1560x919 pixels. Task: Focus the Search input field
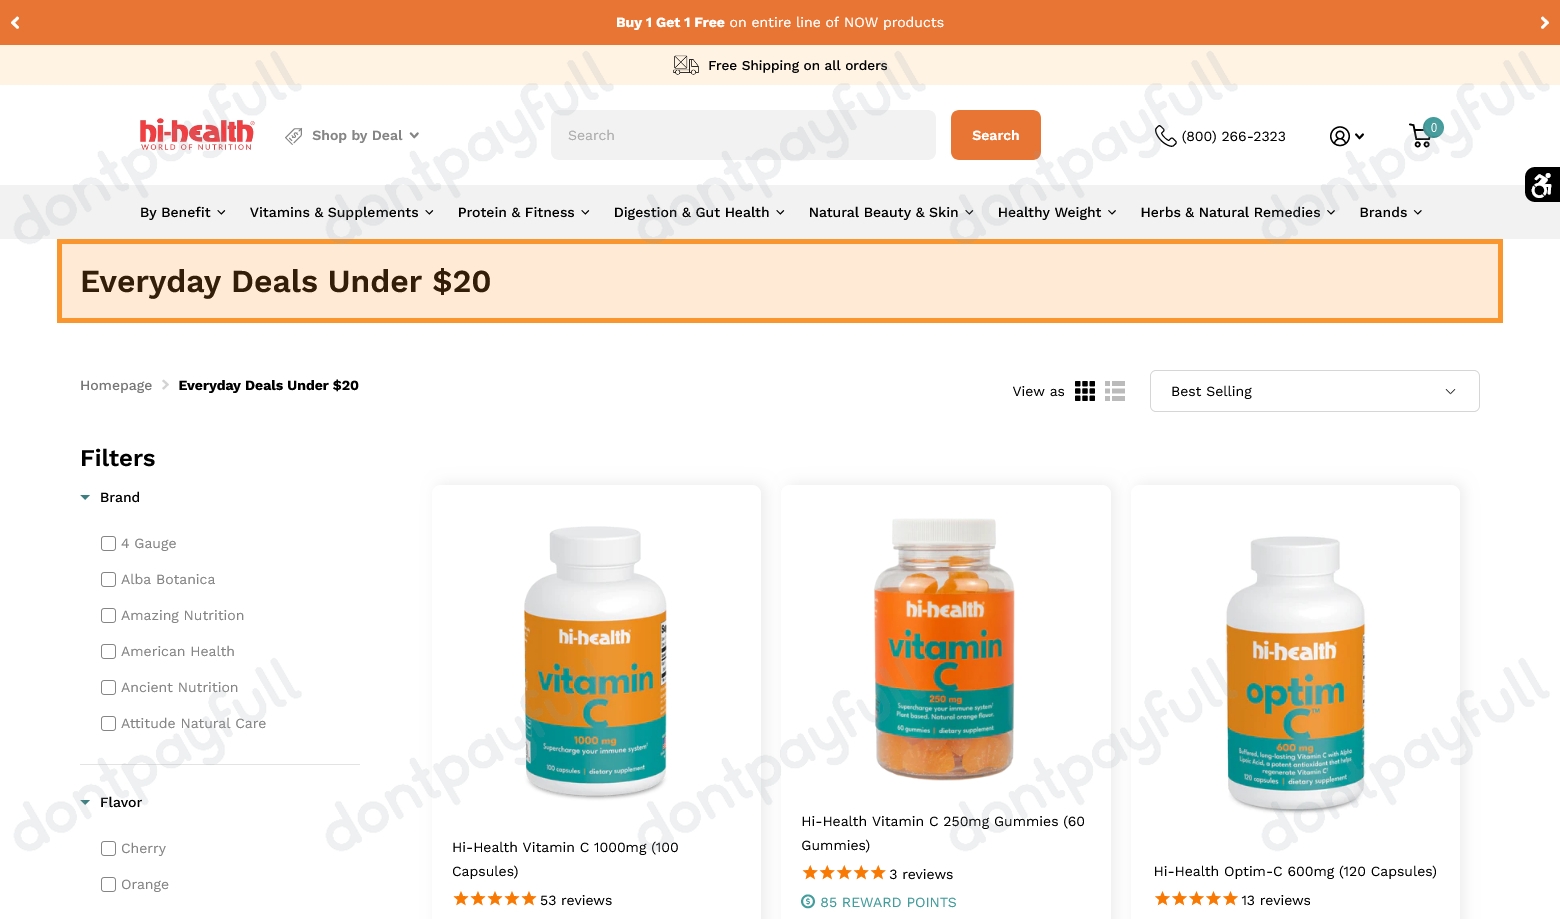coord(743,135)
